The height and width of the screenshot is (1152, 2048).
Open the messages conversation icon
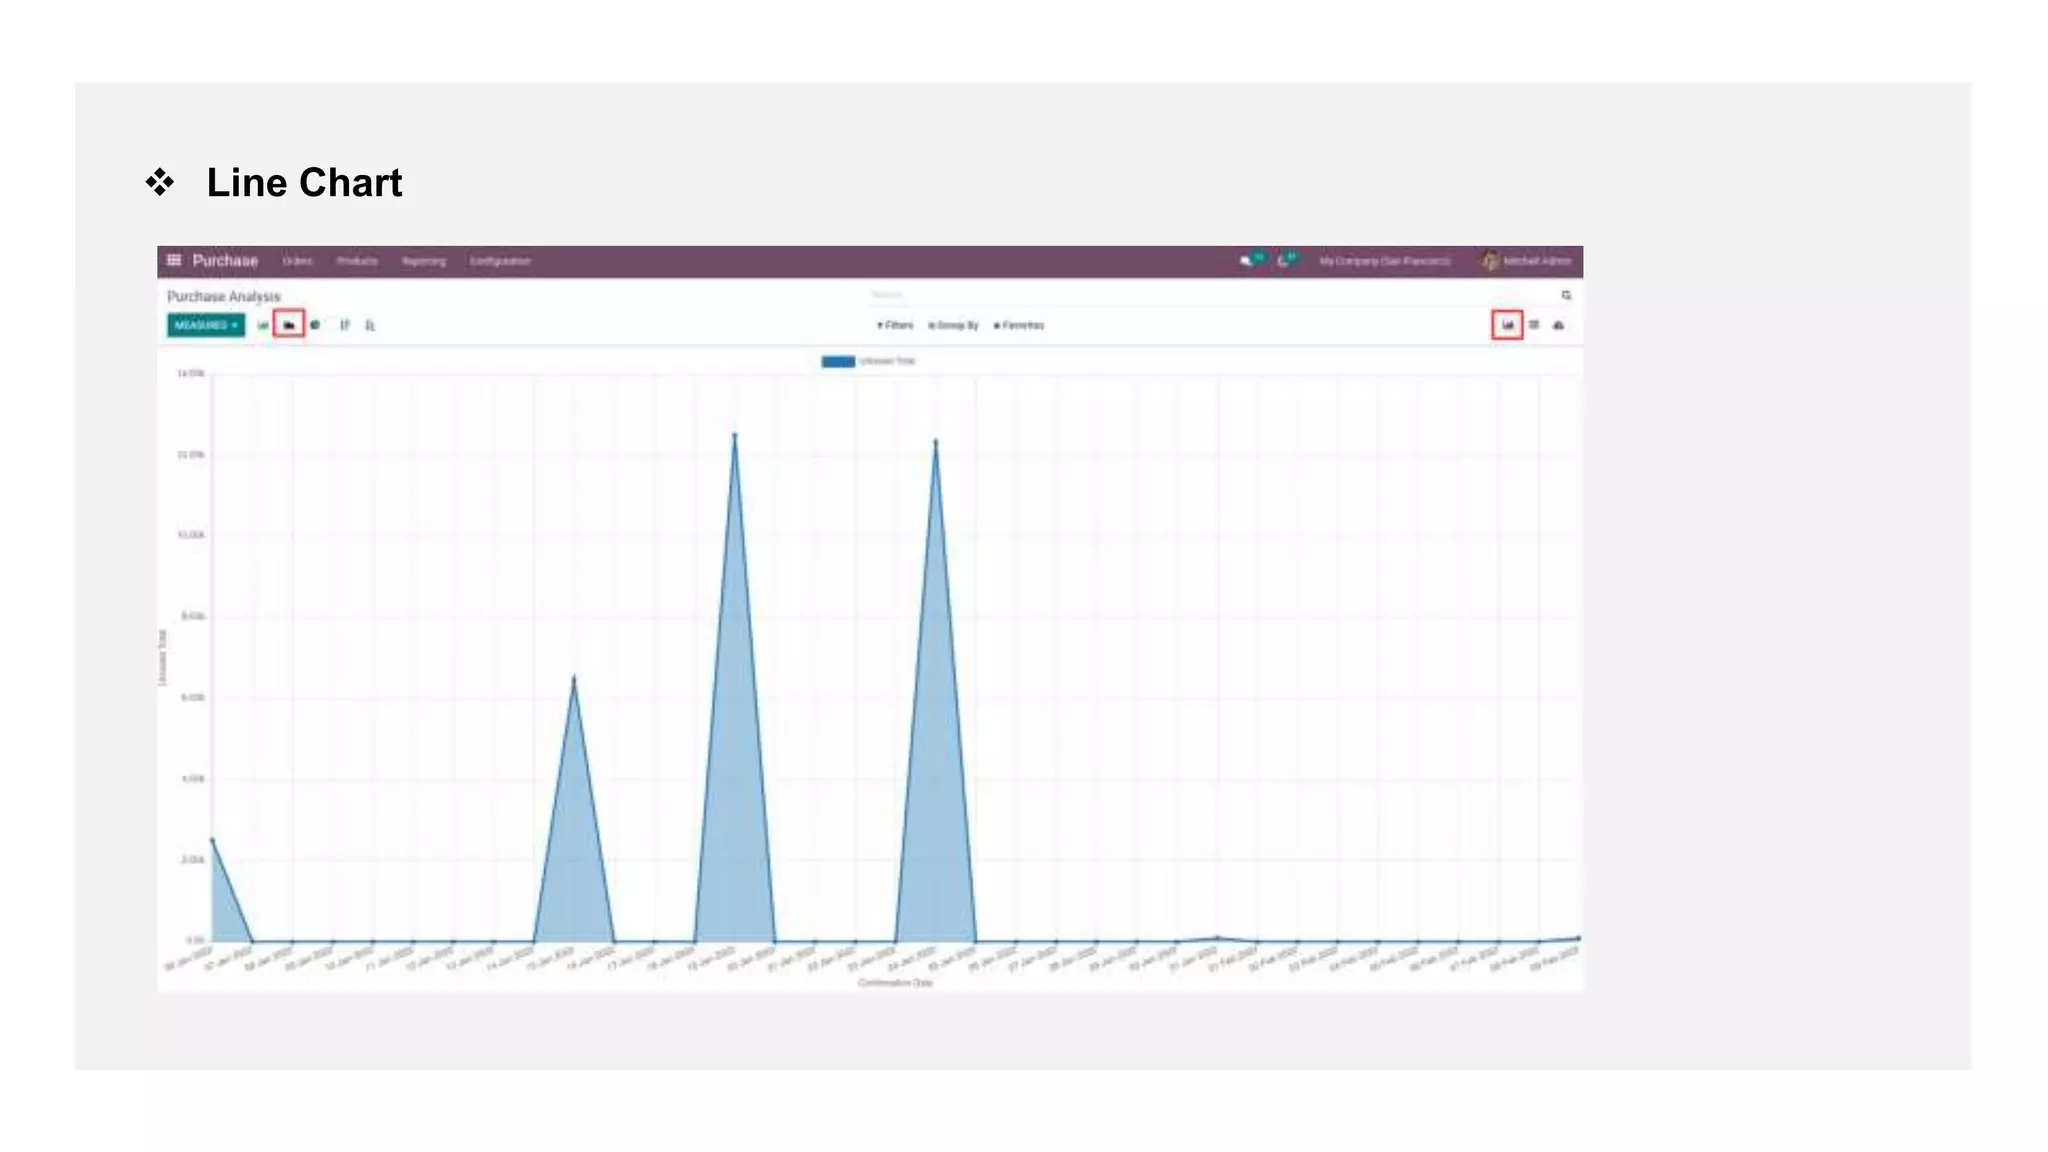click(x=1246, y=261)
